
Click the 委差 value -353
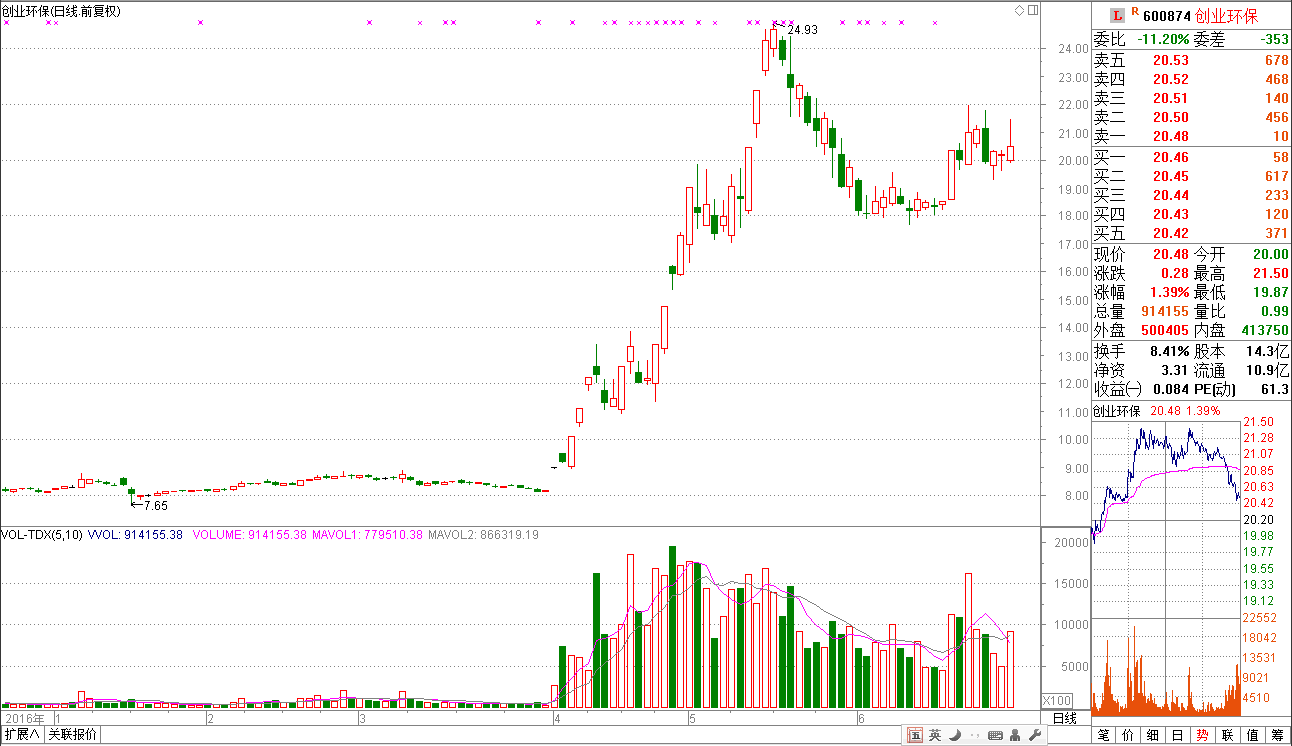[1275, 39]
